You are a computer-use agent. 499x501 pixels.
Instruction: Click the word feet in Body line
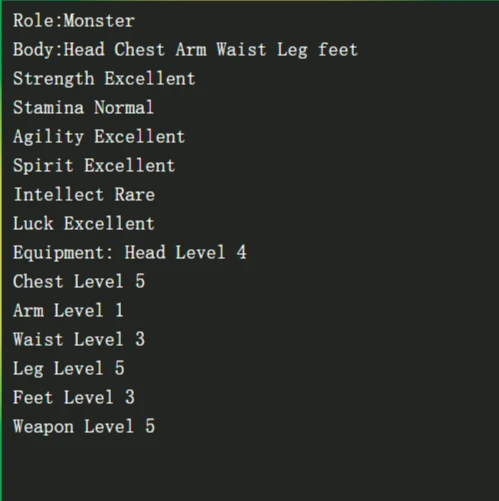pos(338,50)
